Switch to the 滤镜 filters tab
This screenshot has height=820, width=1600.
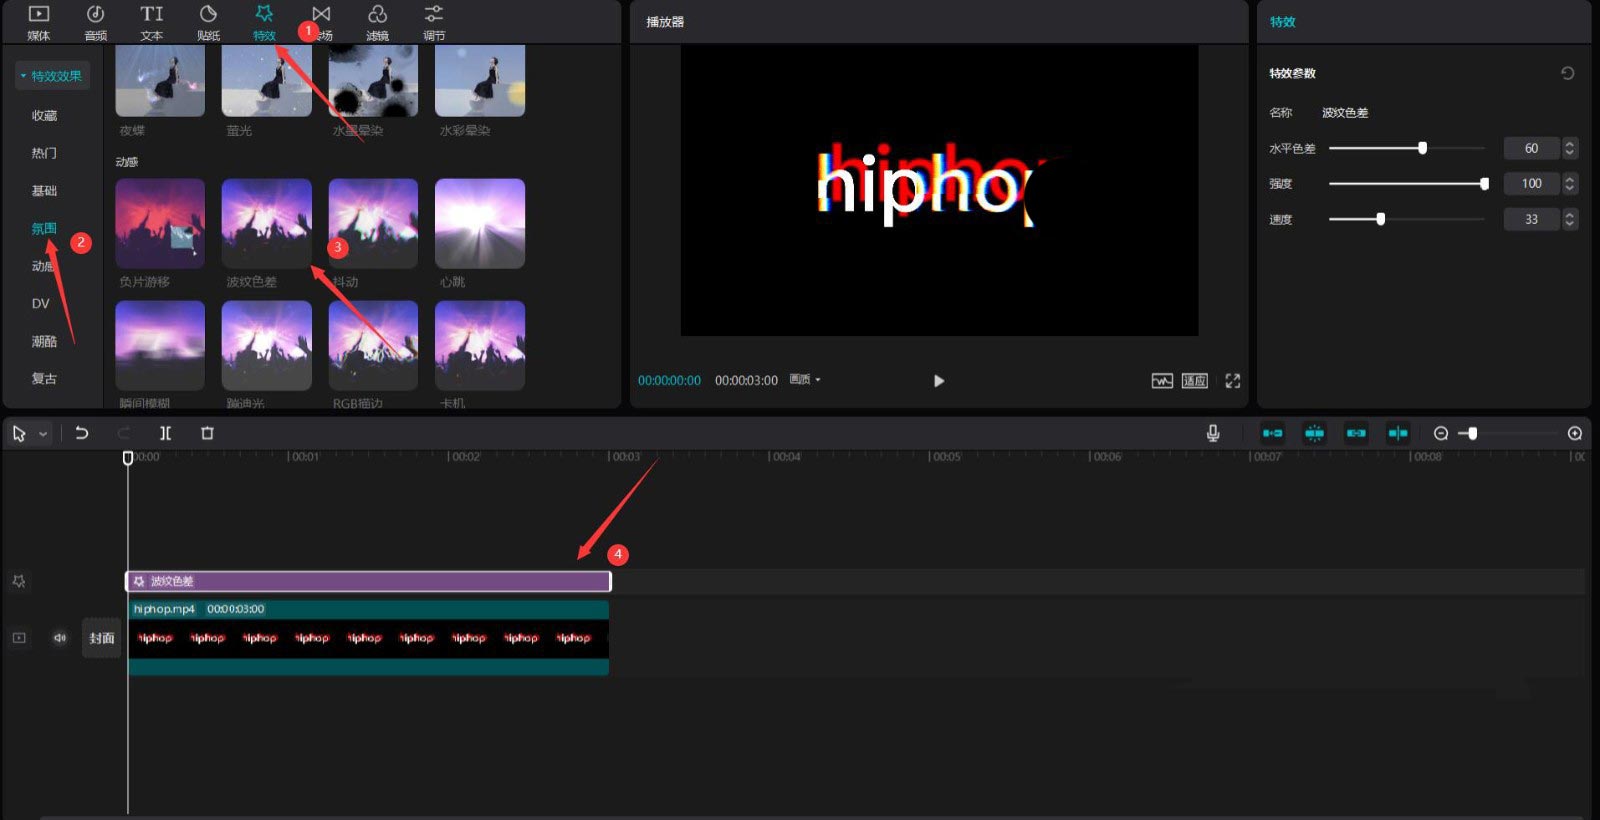pos(377,23)
